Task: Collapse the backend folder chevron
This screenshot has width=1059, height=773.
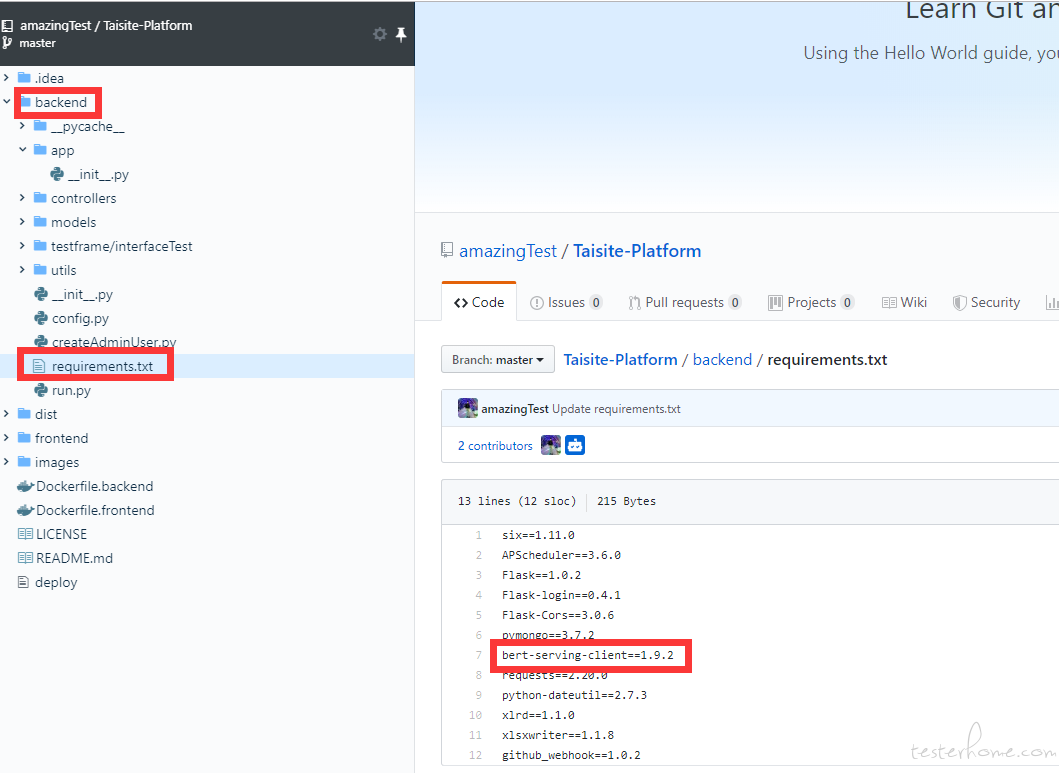Action: [7, 102]
